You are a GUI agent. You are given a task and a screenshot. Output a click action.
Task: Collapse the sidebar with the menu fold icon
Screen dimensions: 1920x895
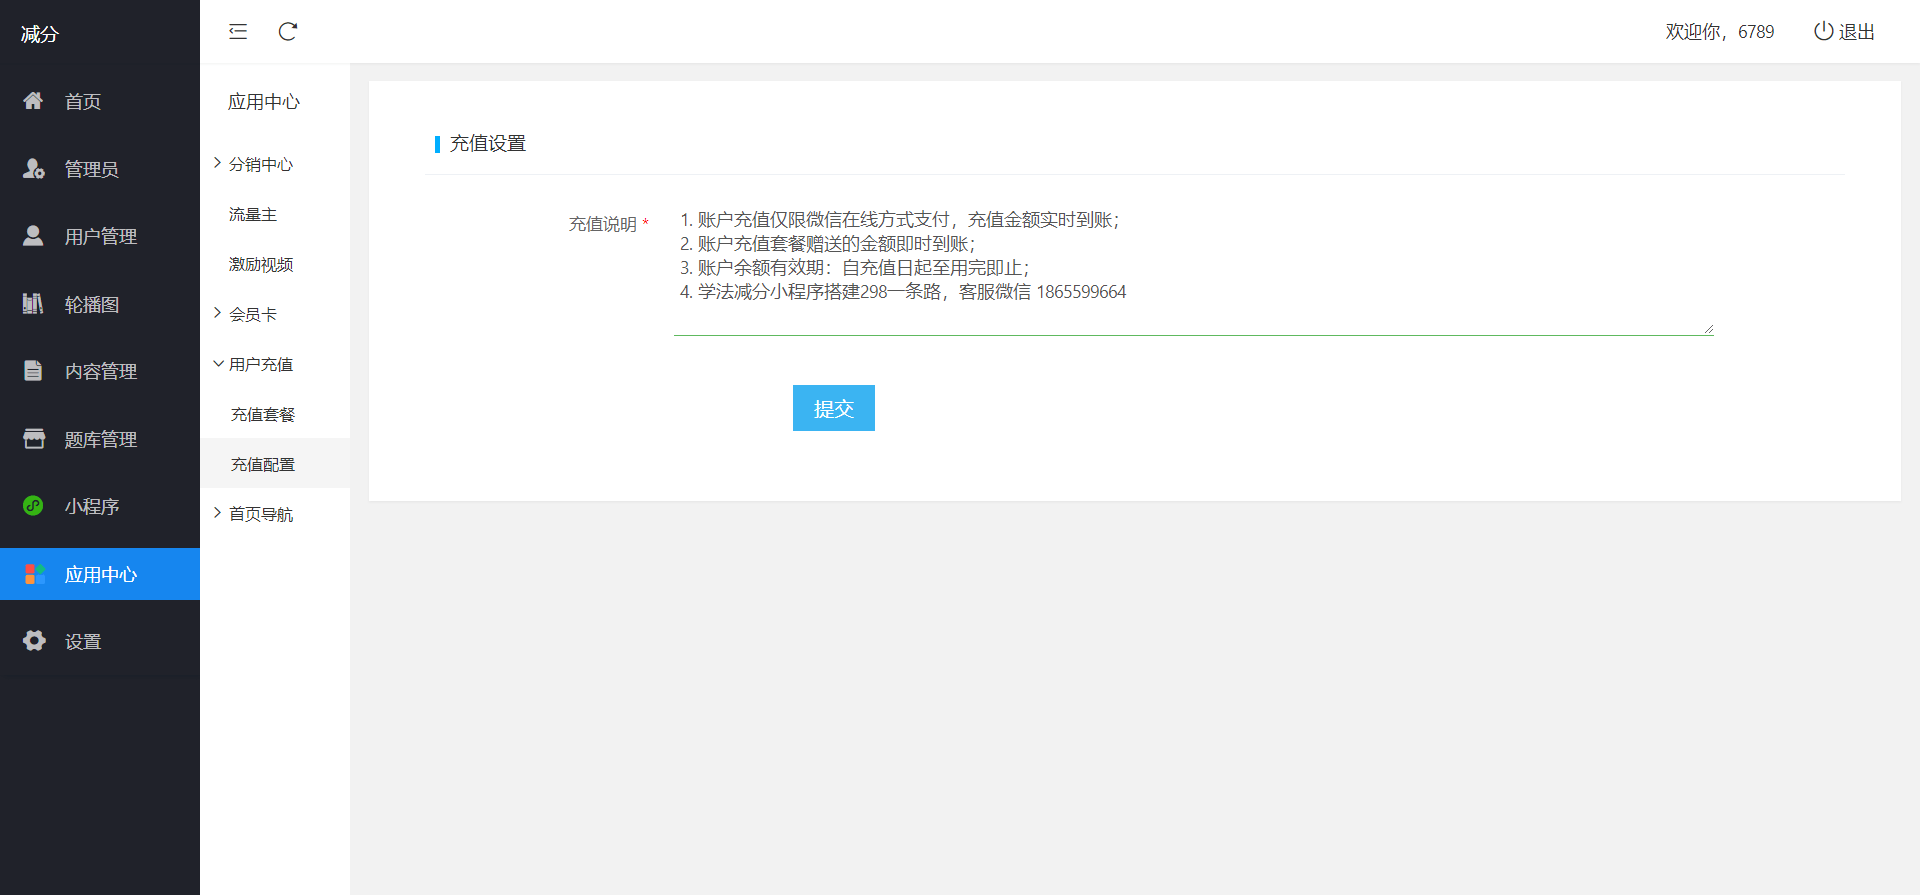click(238, 32)
